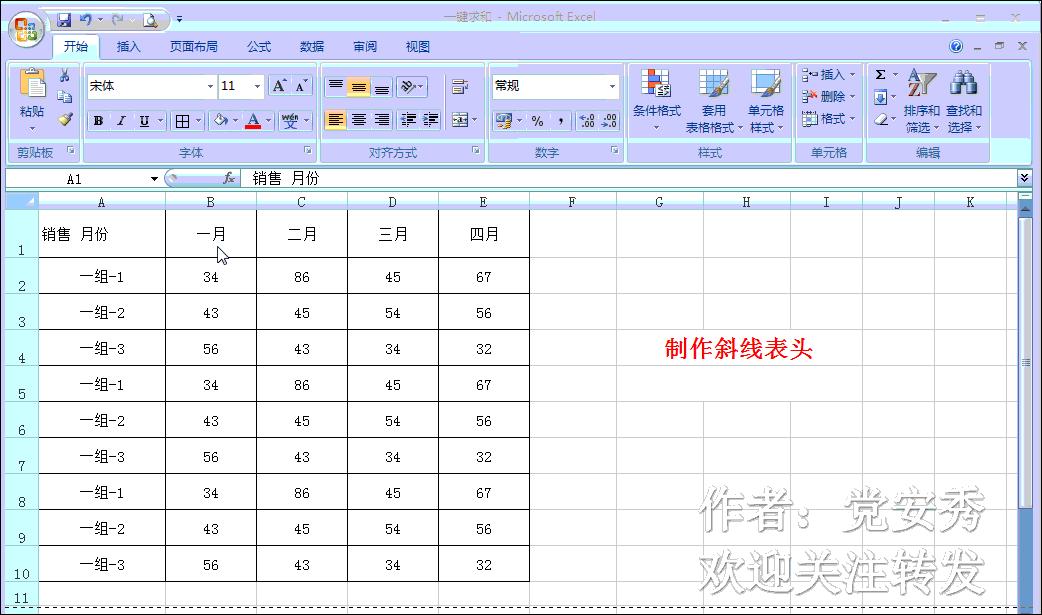This screenshot has width=1042, height=615.
Task: Click the AutoSum Σ icon
Action: (882, 73)
